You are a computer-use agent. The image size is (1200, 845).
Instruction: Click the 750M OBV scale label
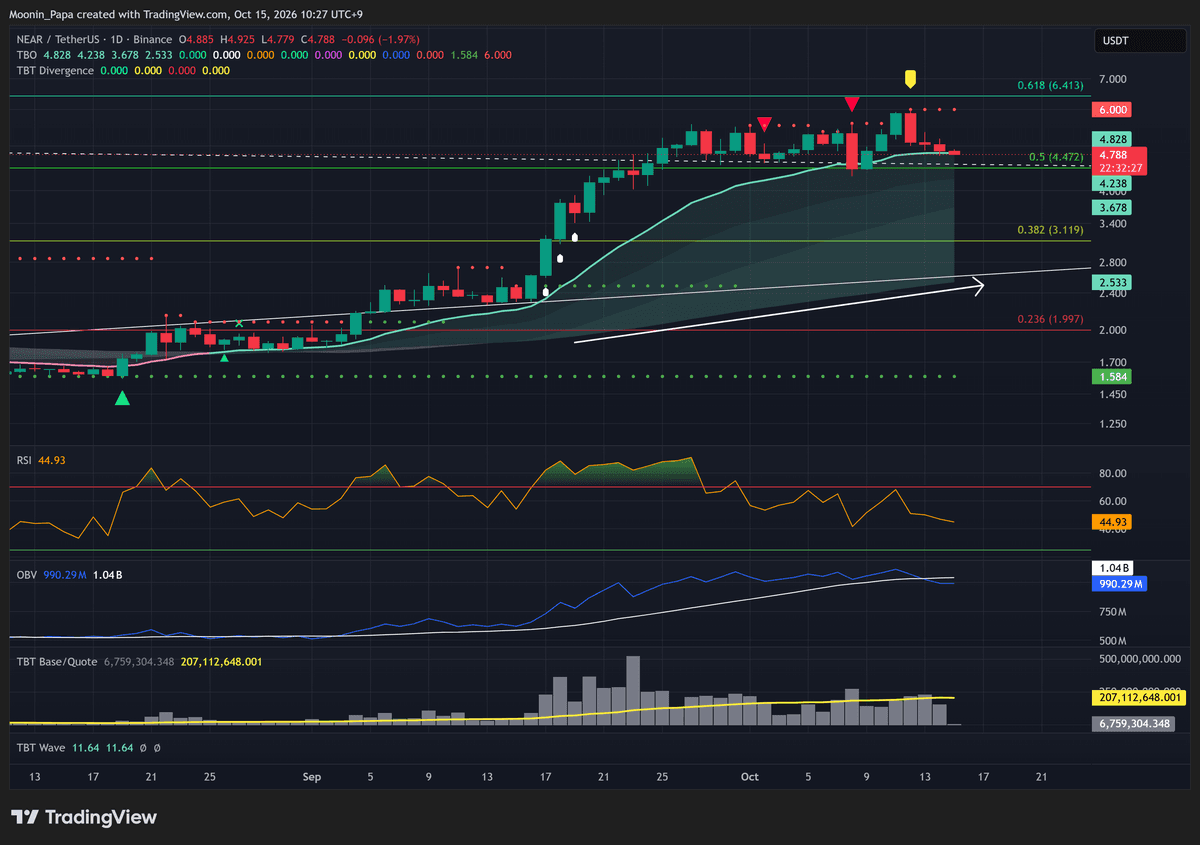[x=1111, y=612]
